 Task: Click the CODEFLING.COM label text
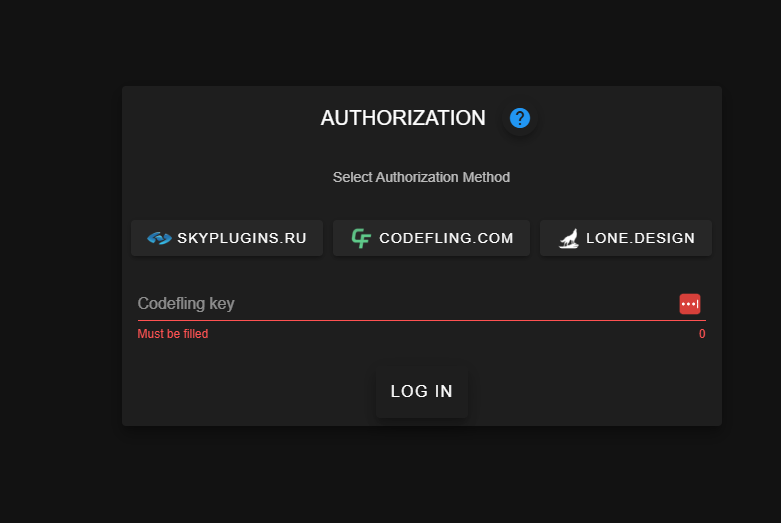[x=446, y=239]
